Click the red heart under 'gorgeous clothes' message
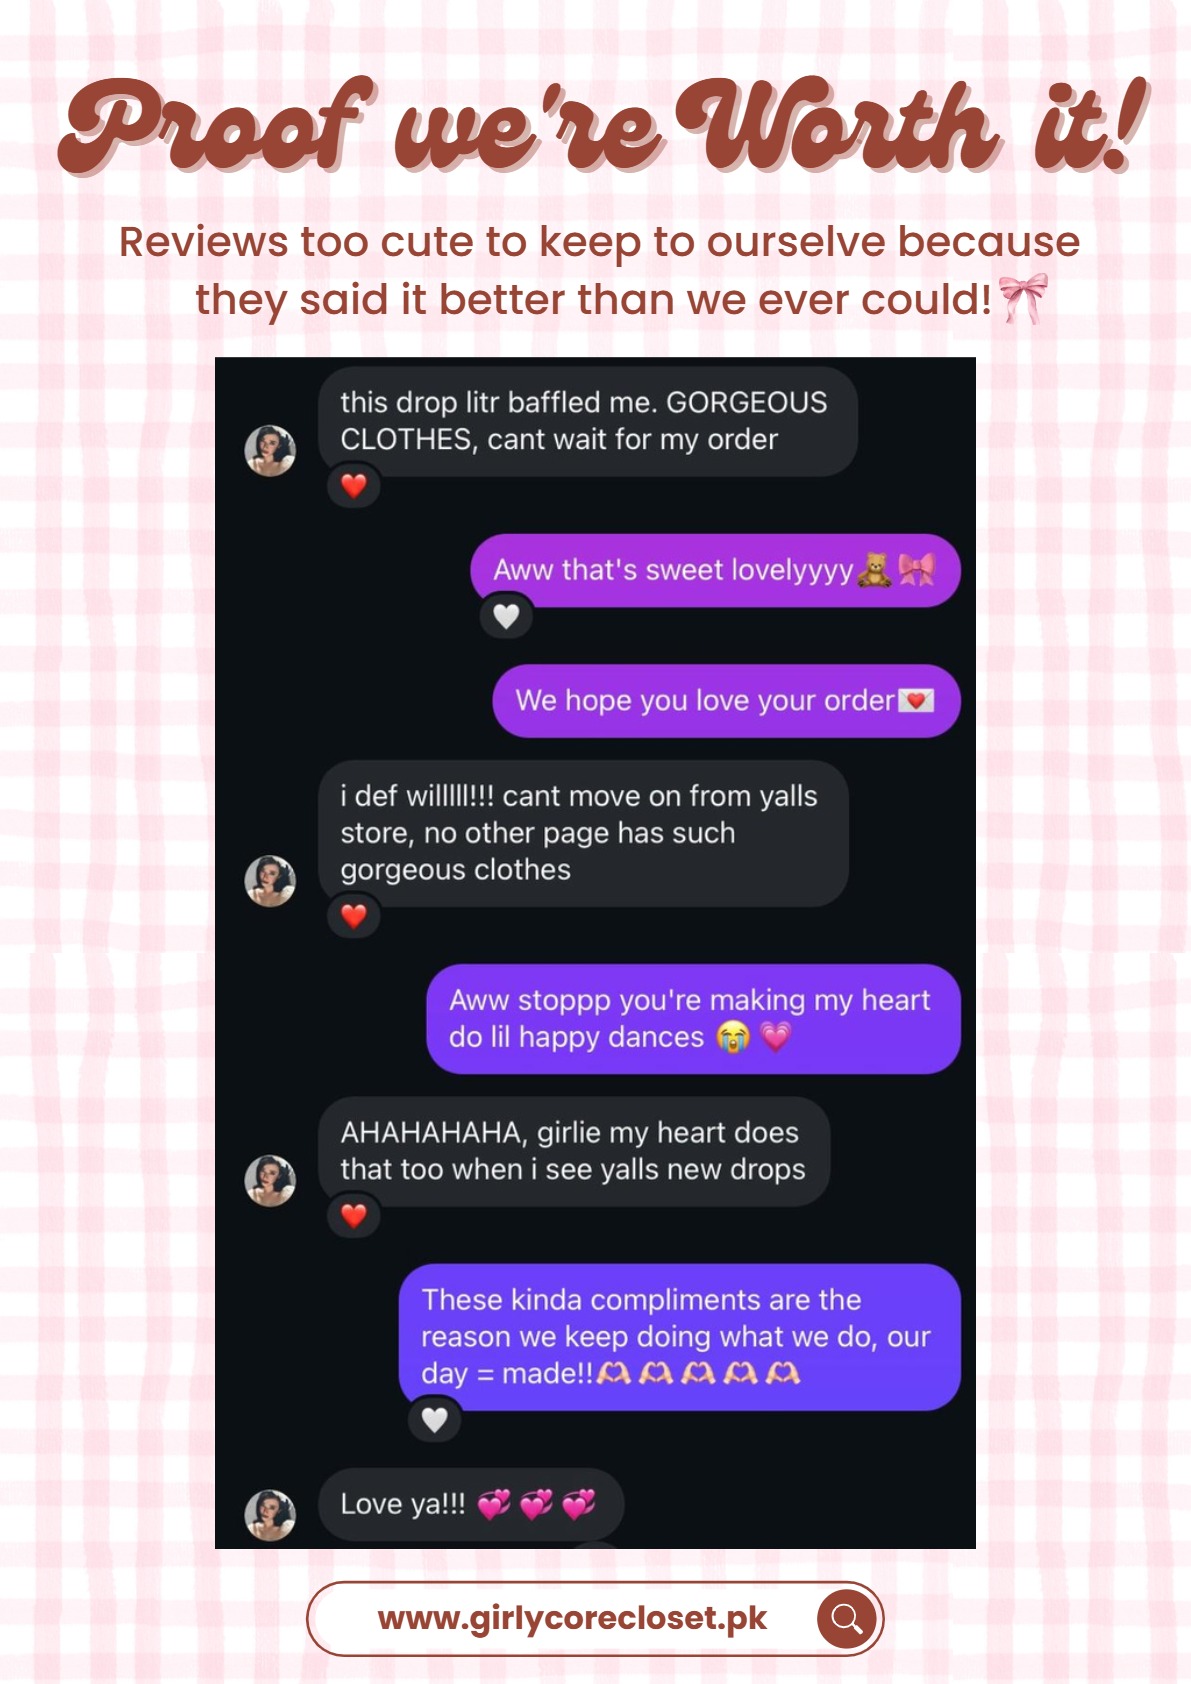 pos(354,916)
